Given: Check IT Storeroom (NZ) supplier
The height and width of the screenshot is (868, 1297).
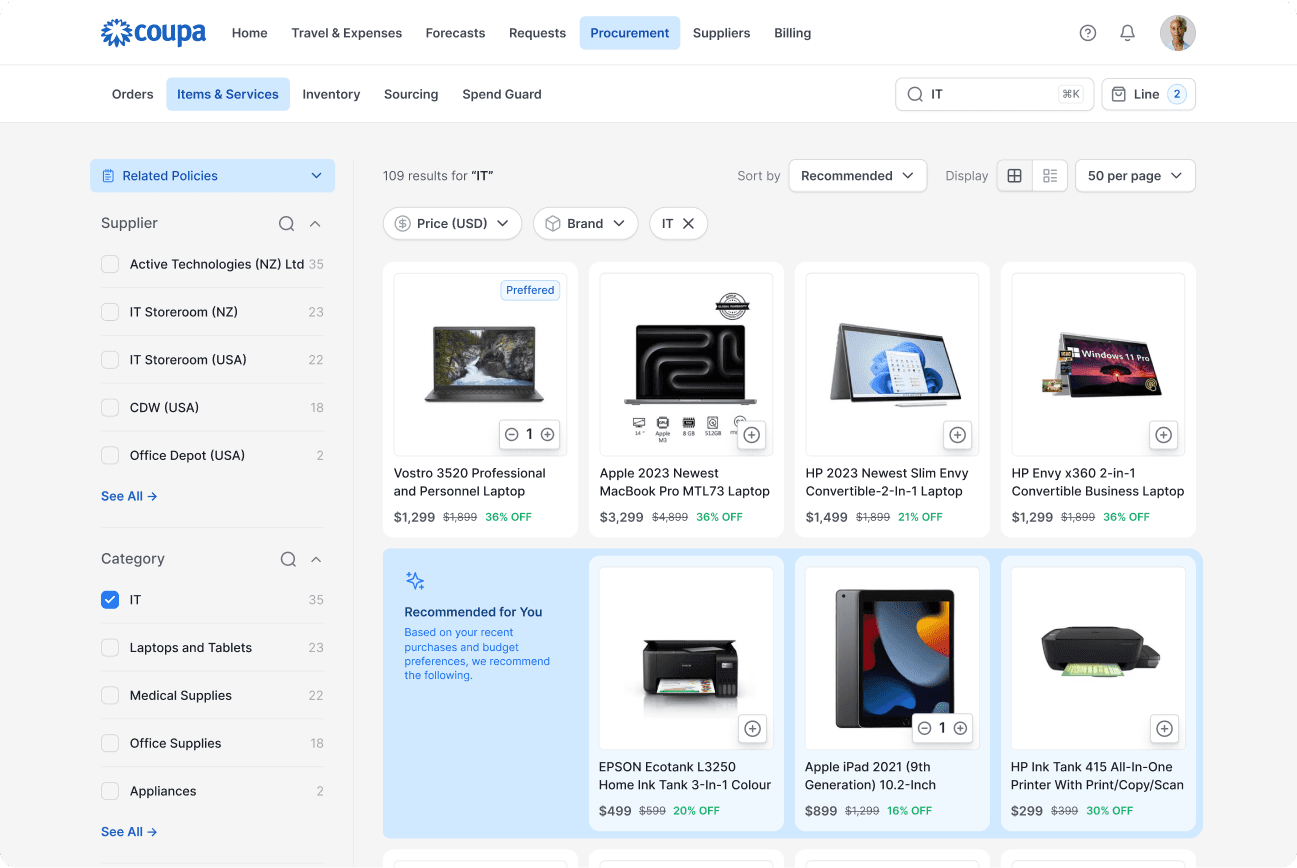Looking at the screenshot, I should [110, 312].
